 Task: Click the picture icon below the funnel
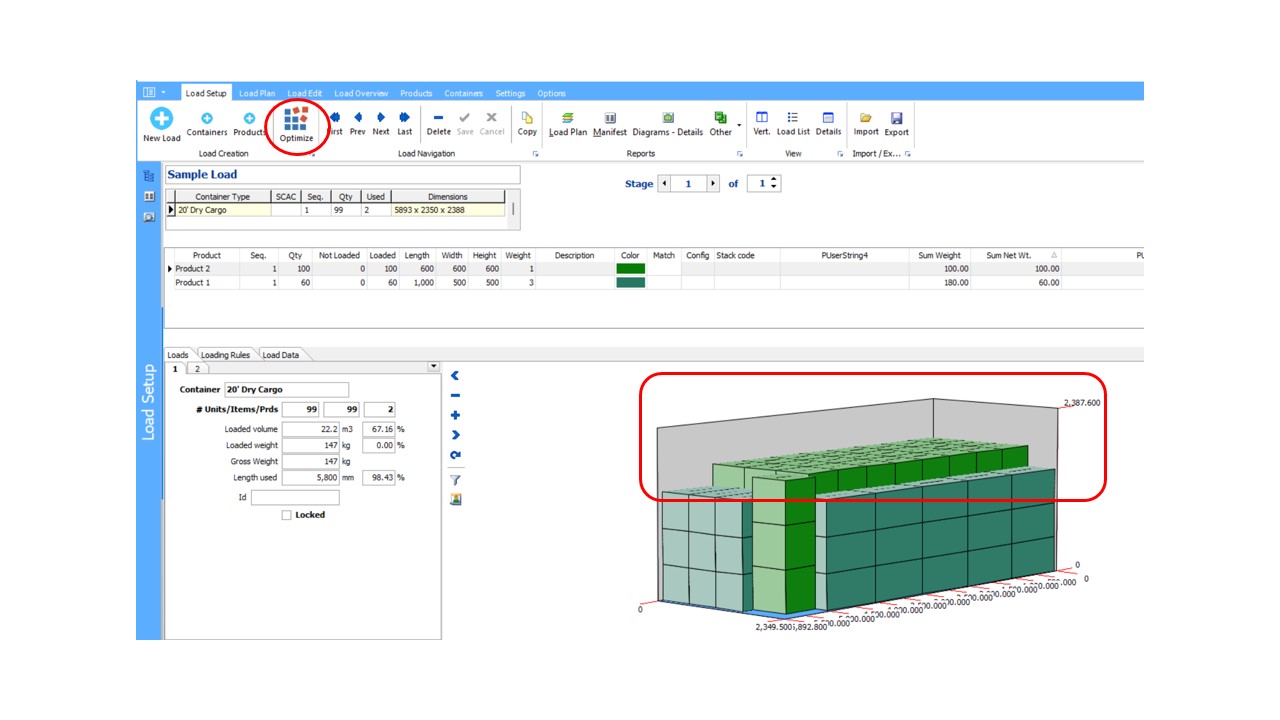tap(455, 499)
